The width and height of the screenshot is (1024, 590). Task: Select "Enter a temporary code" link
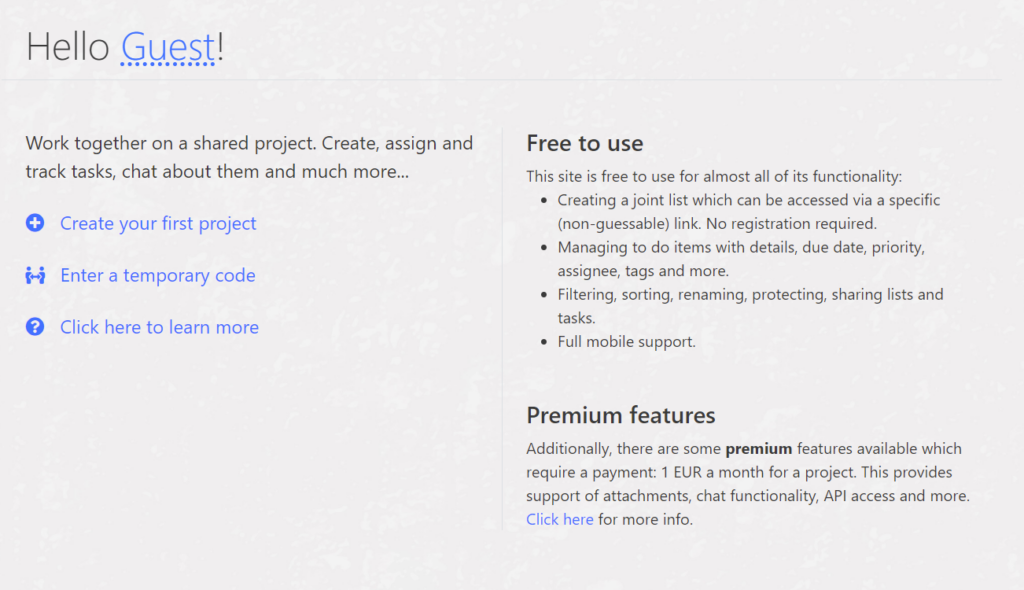(158, 275)
